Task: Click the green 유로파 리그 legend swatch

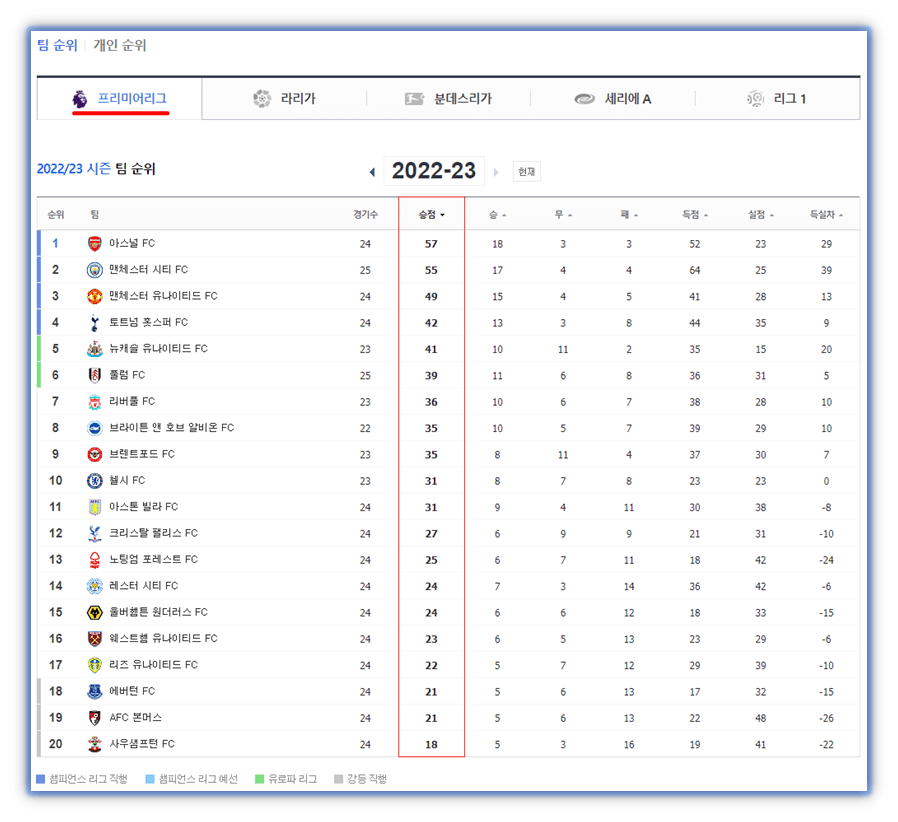Action: point(259,779)
